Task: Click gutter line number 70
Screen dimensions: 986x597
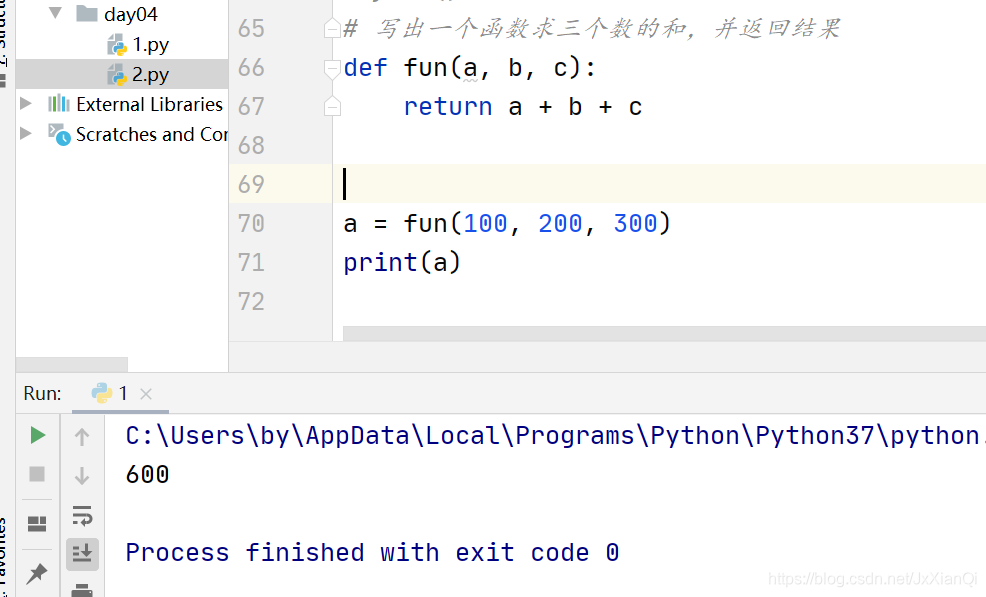Action: 252,223
